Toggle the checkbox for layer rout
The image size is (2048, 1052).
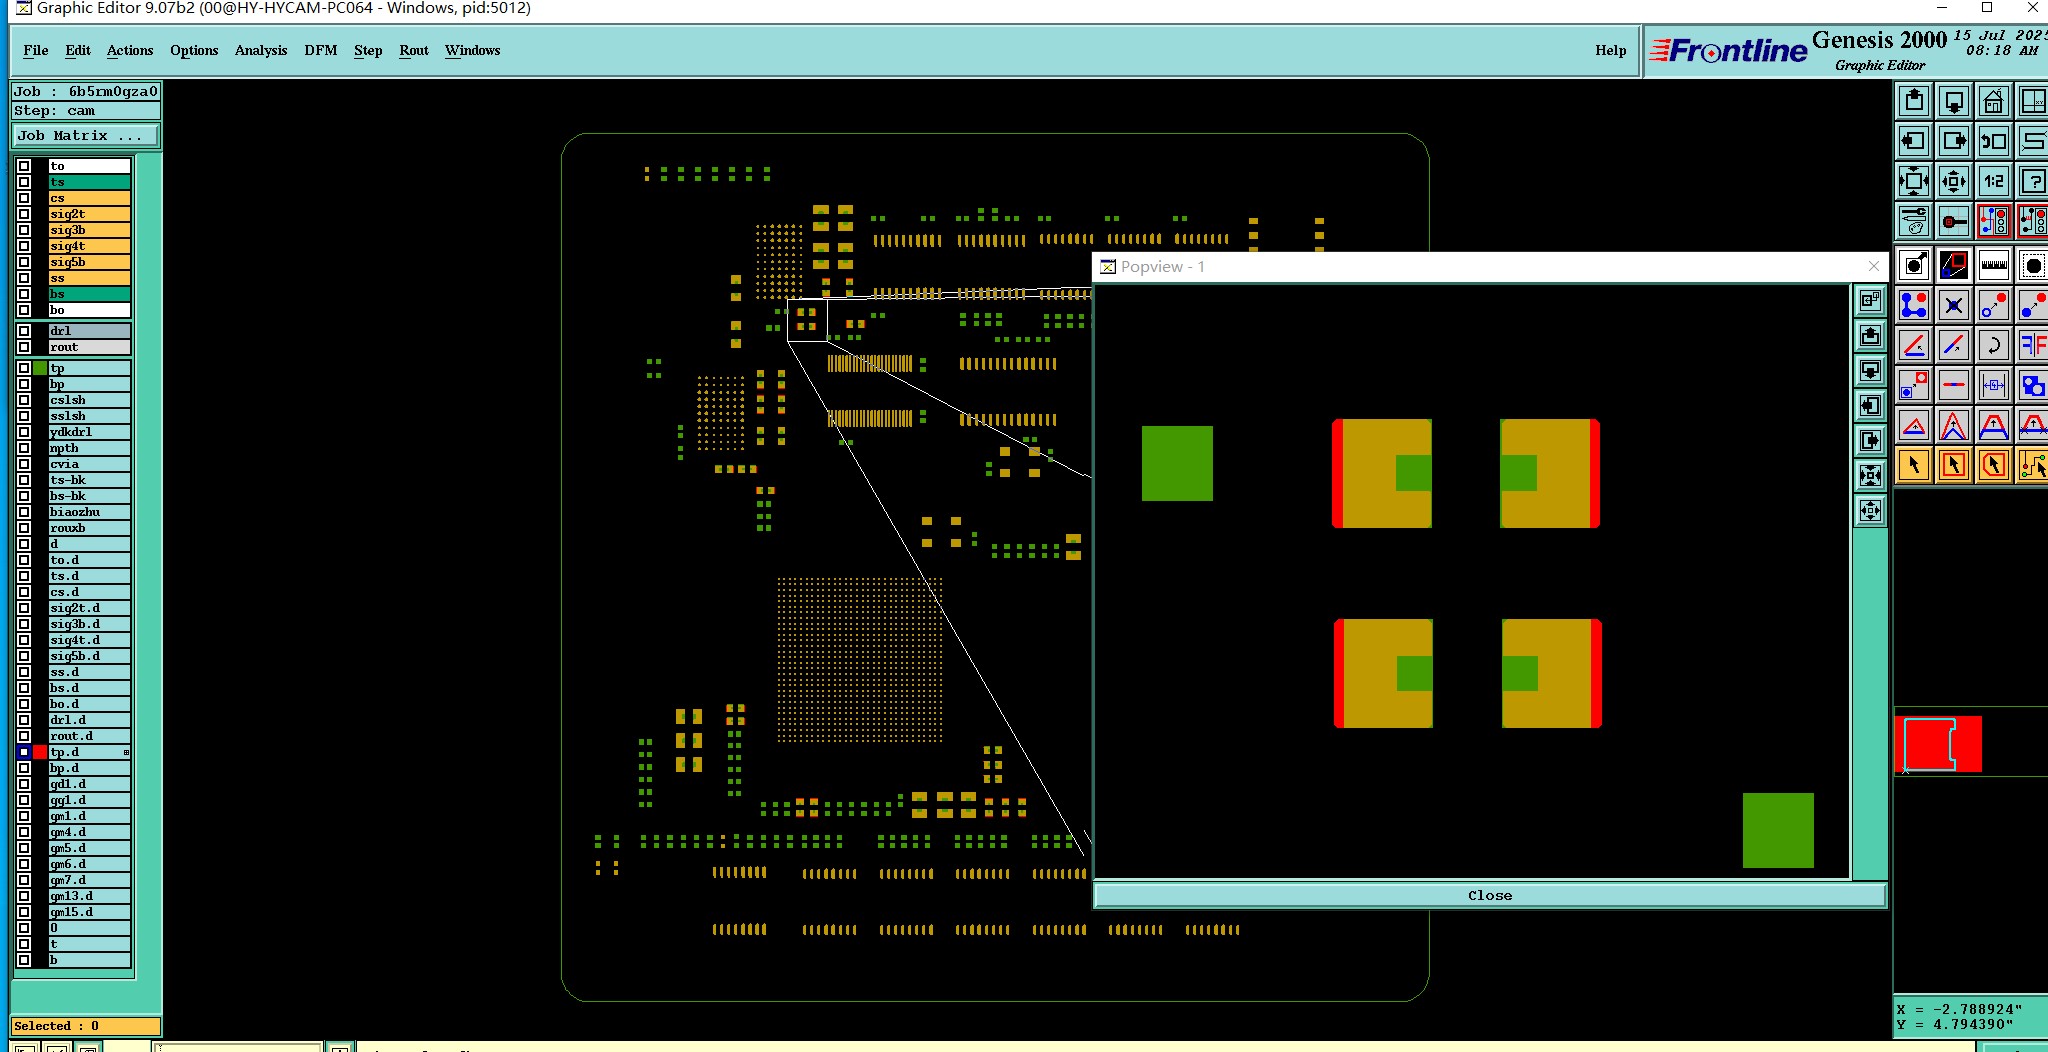pyautogui.click(x=24, y=347)
